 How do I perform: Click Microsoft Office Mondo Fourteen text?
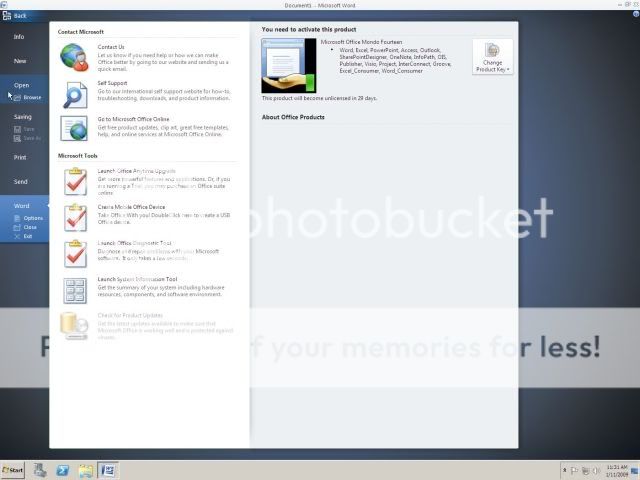click(361, 42)
